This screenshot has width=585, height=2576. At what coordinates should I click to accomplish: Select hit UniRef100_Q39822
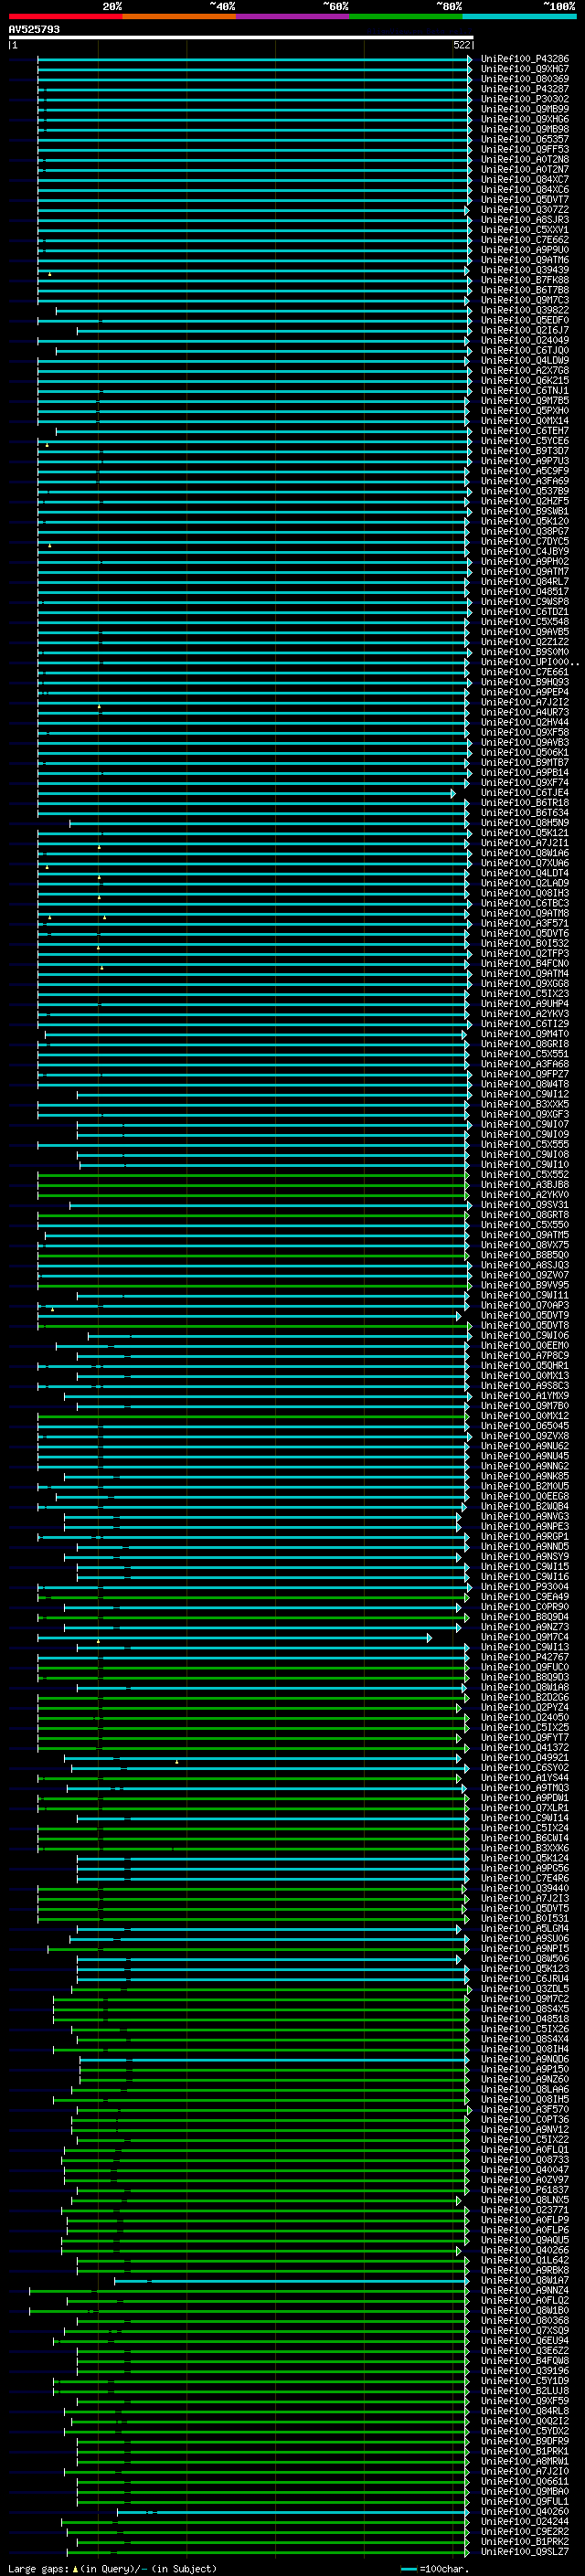click(x=524, y=310)
